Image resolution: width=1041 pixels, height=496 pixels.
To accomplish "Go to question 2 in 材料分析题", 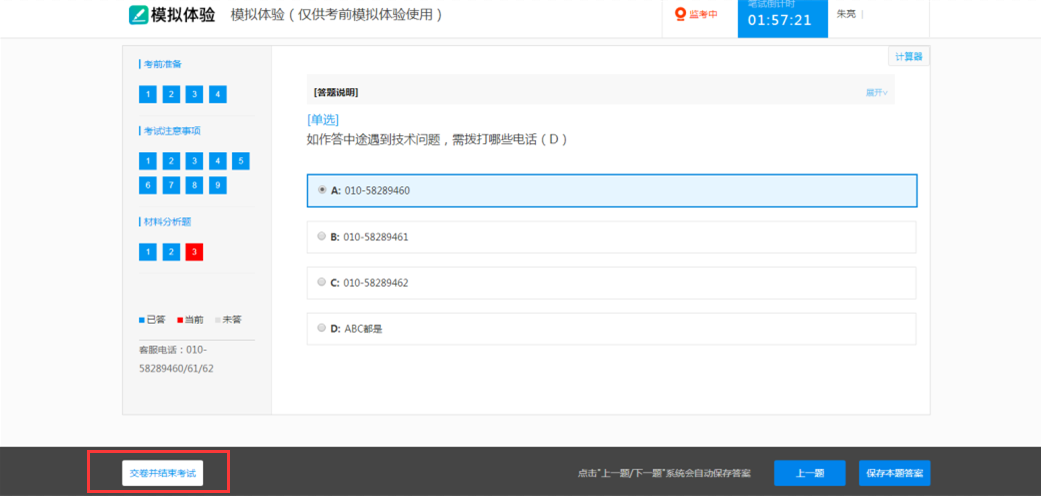I will pyautogui.click(x=171, y=252).
